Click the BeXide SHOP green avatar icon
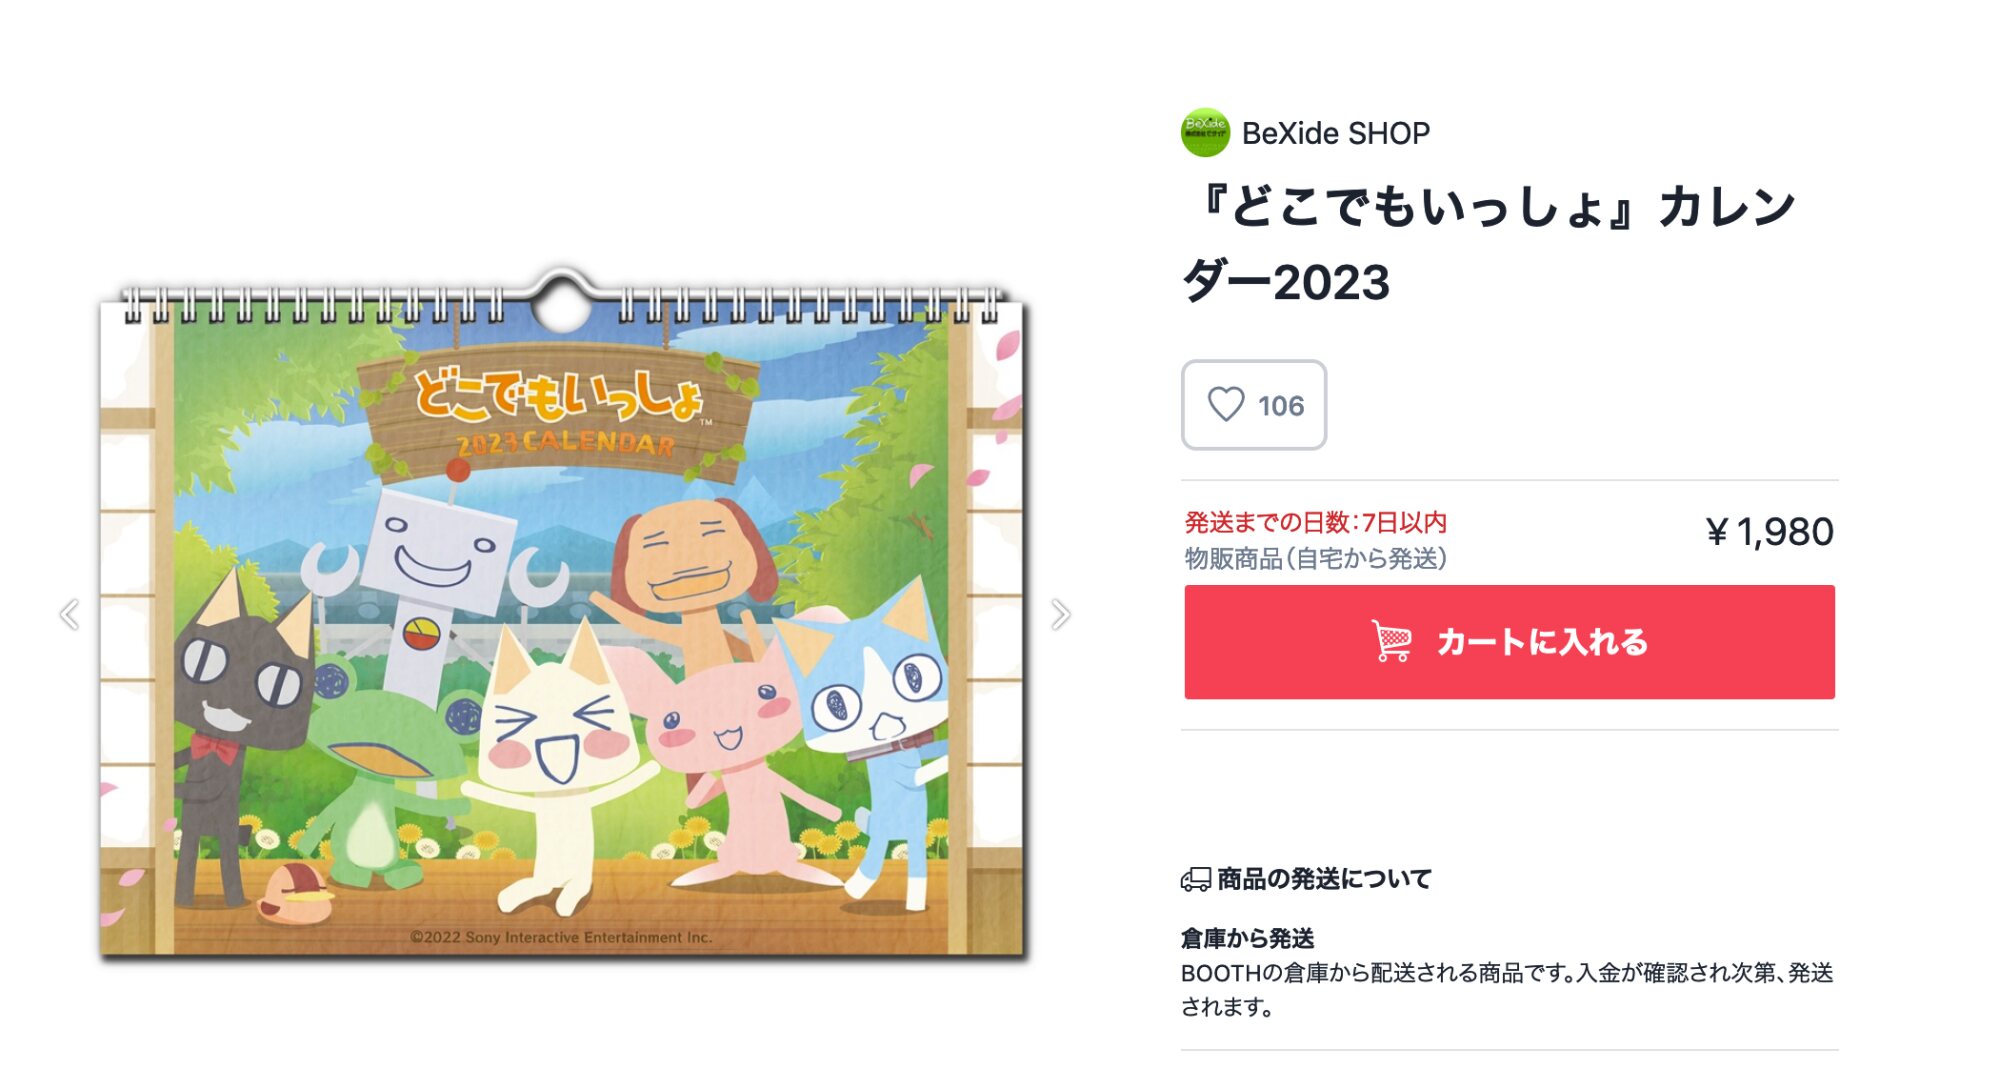The height and width of the screenshot is (1069, 2000). [1205, 132]
